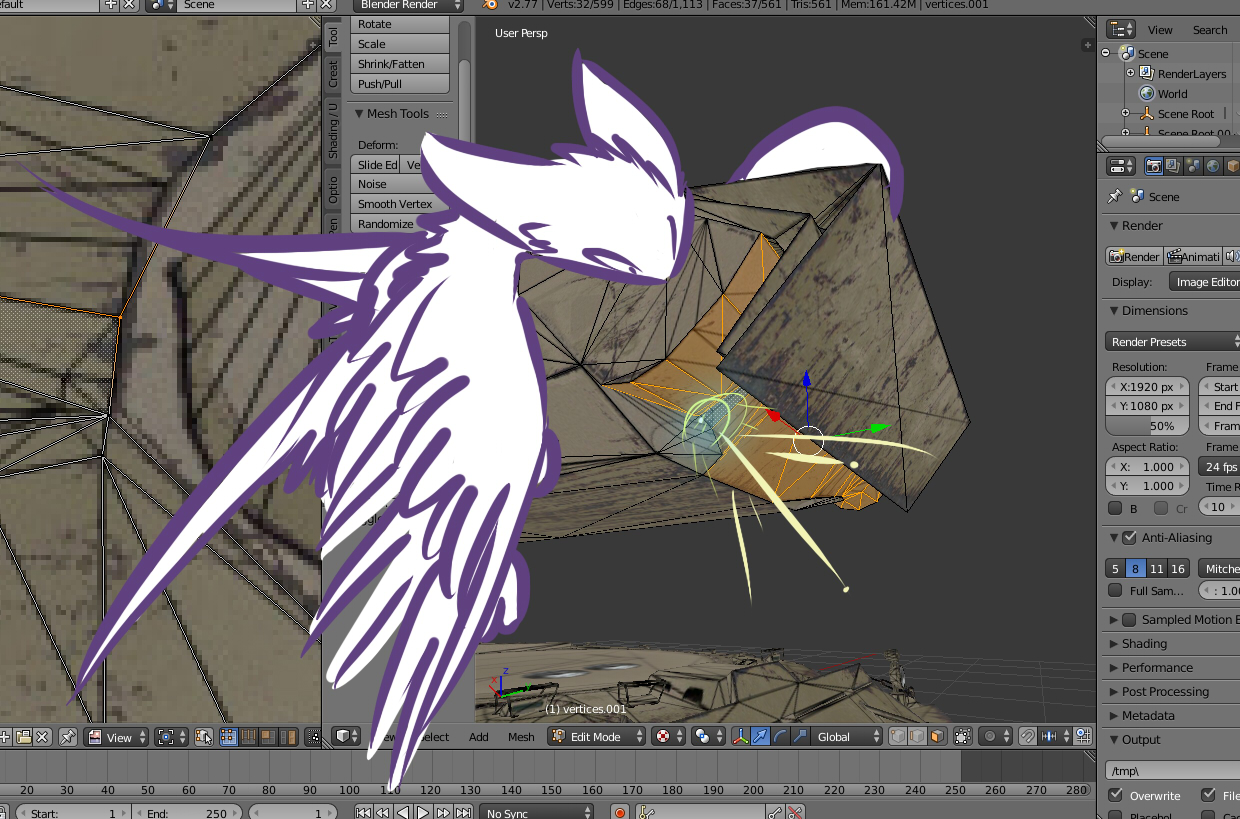Open the outliner View menu
Image resolution: width=1240 pixels, height=819 pixels.
click(1160, 30)
